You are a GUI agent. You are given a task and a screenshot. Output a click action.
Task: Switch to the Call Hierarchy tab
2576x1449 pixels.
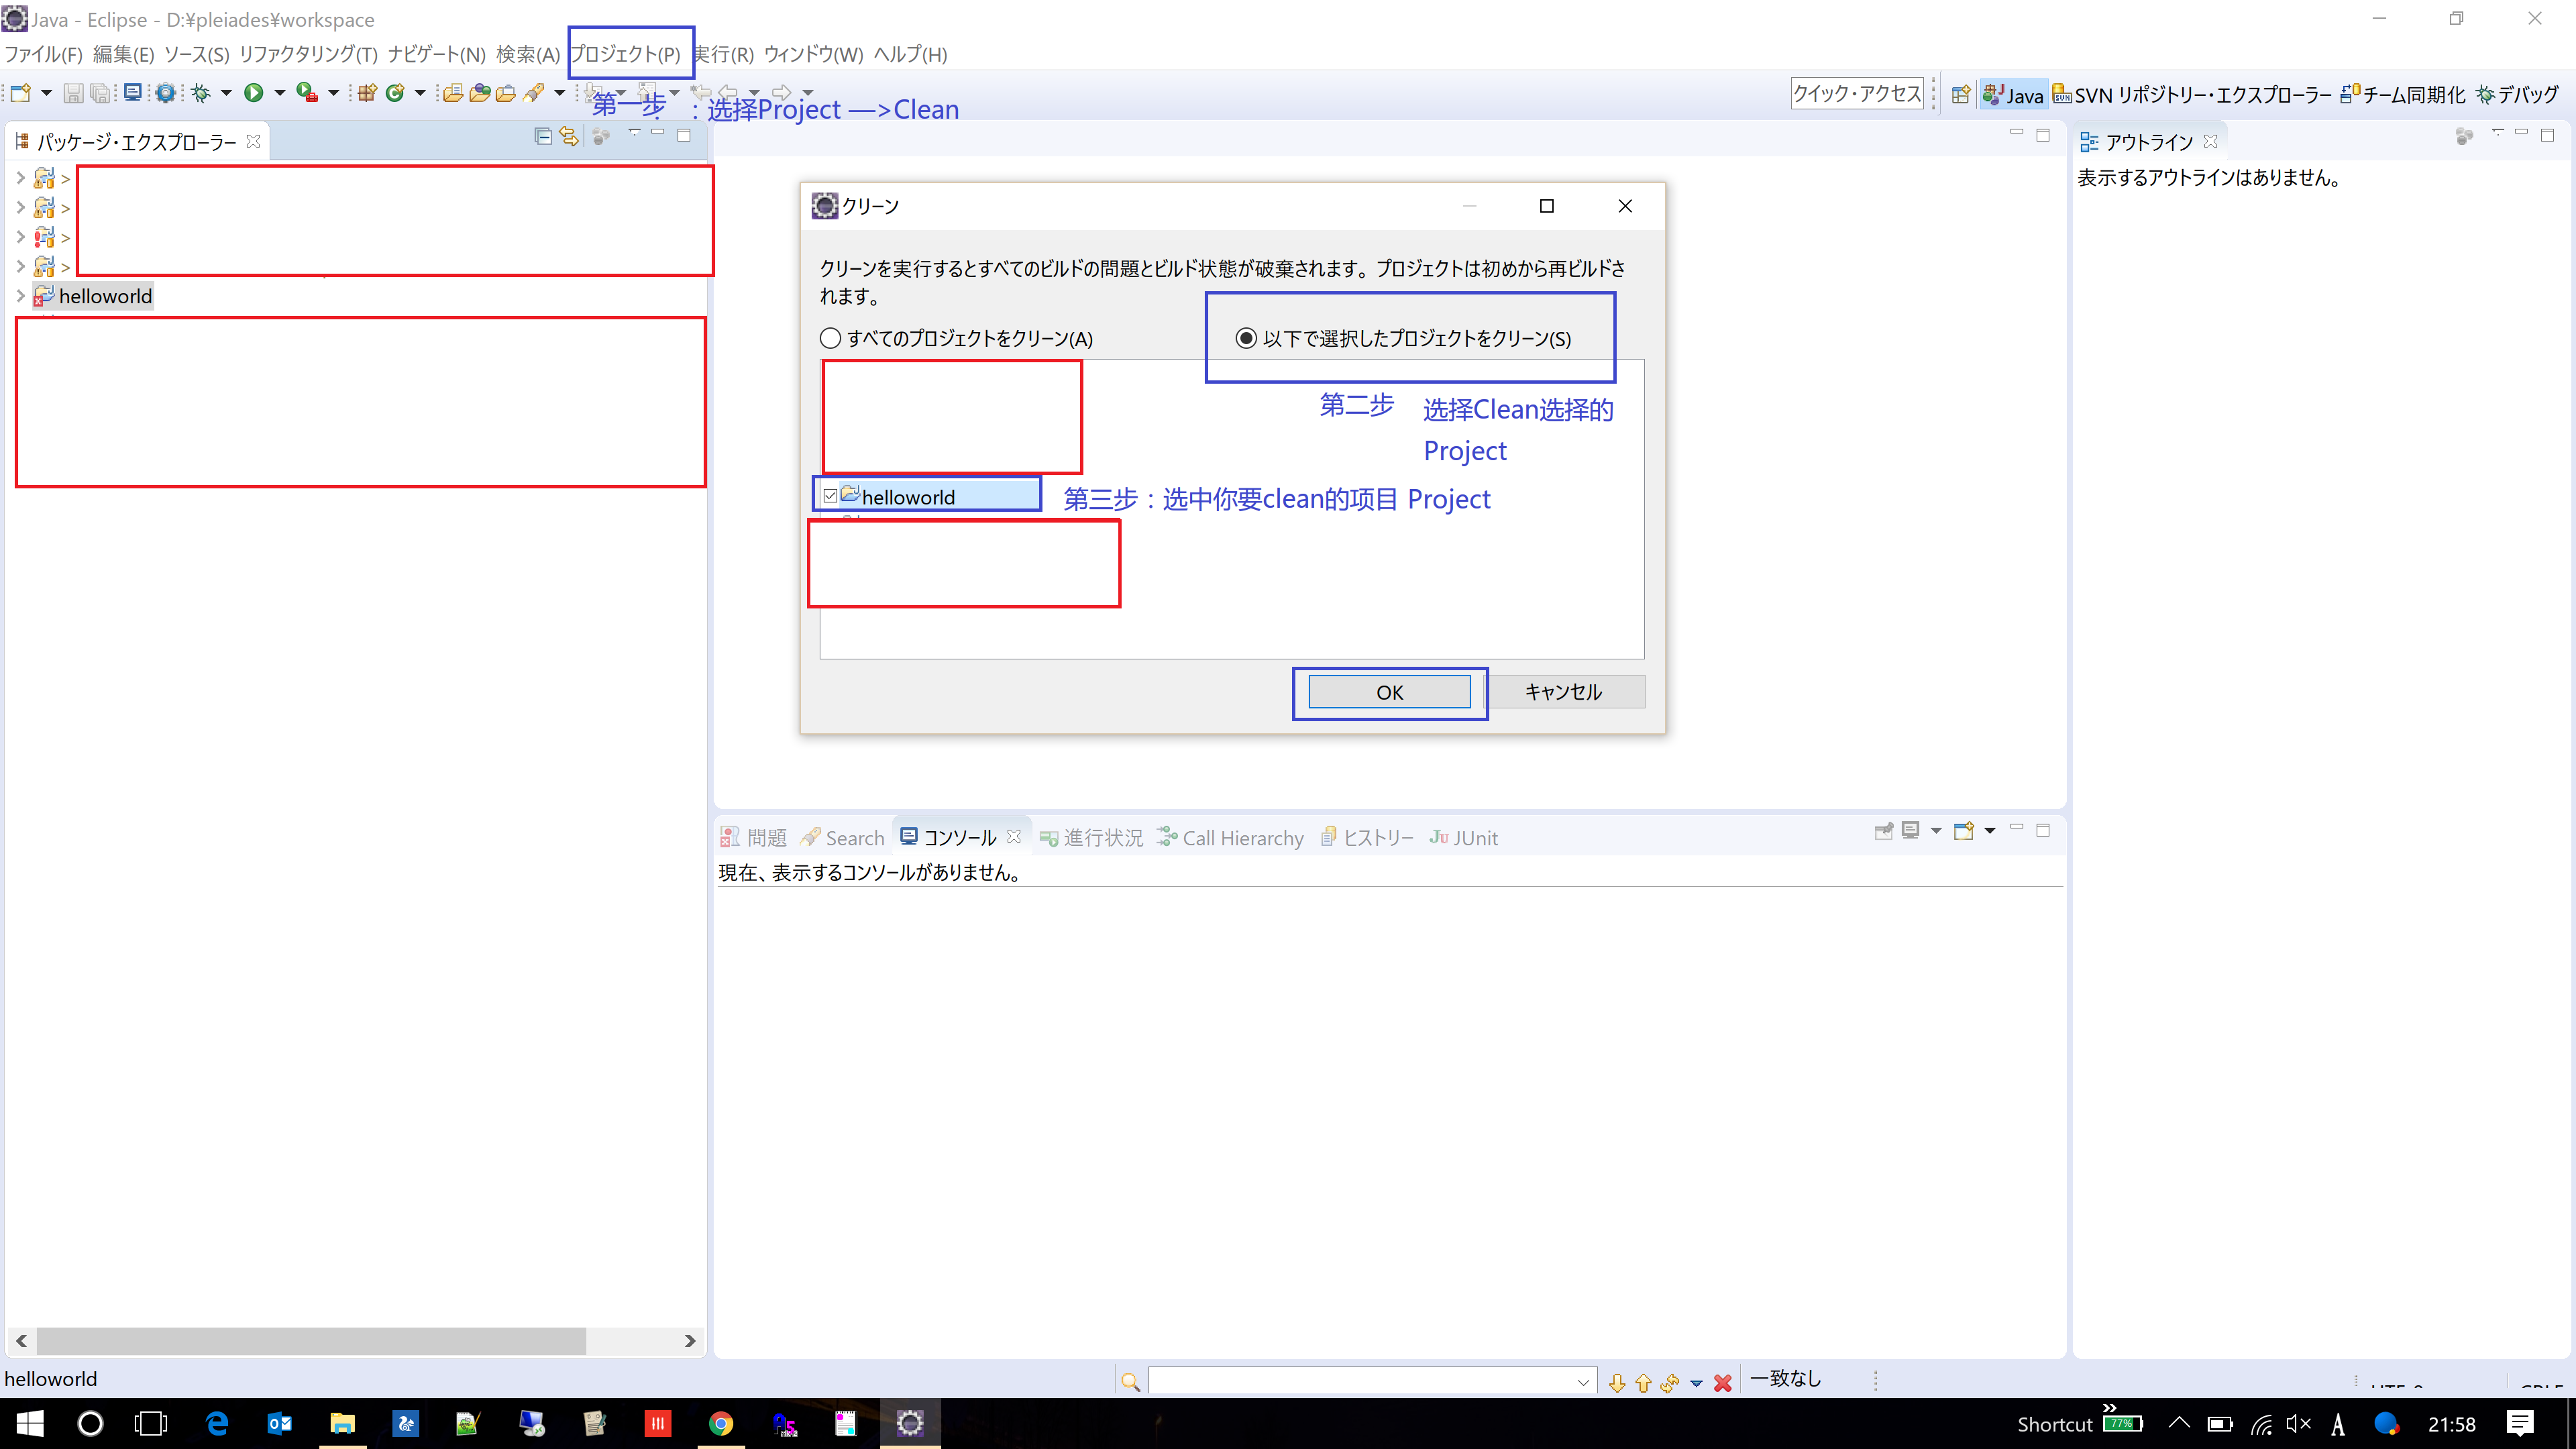[1231, 838]
